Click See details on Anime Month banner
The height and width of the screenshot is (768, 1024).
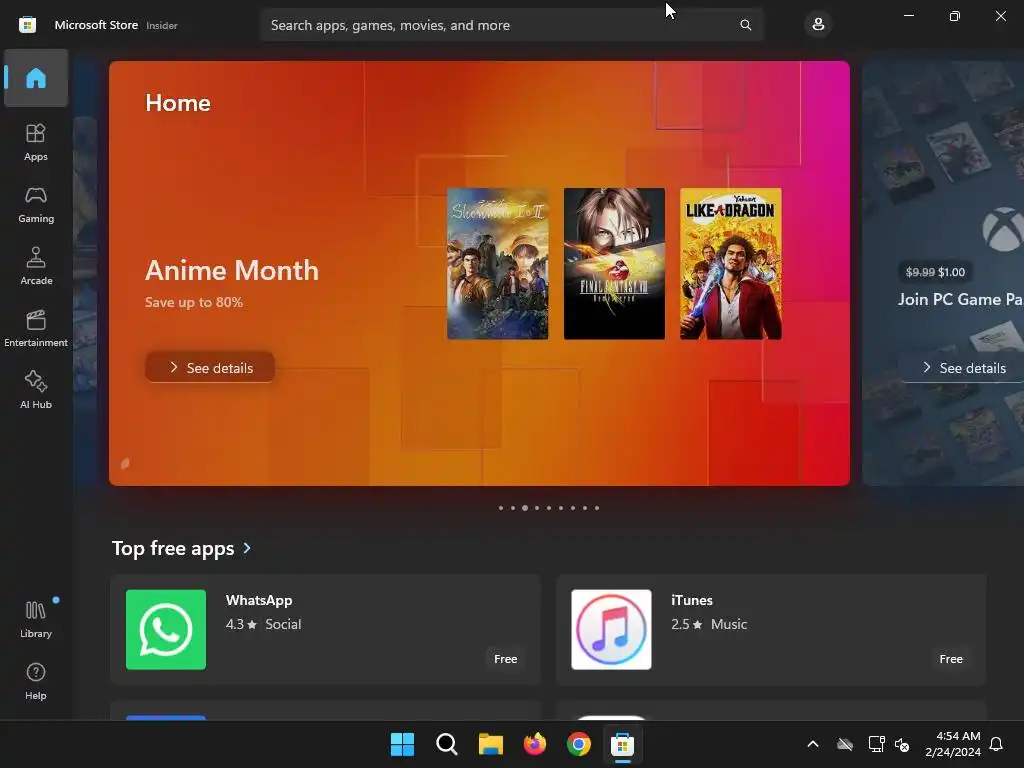coord(210,368)
